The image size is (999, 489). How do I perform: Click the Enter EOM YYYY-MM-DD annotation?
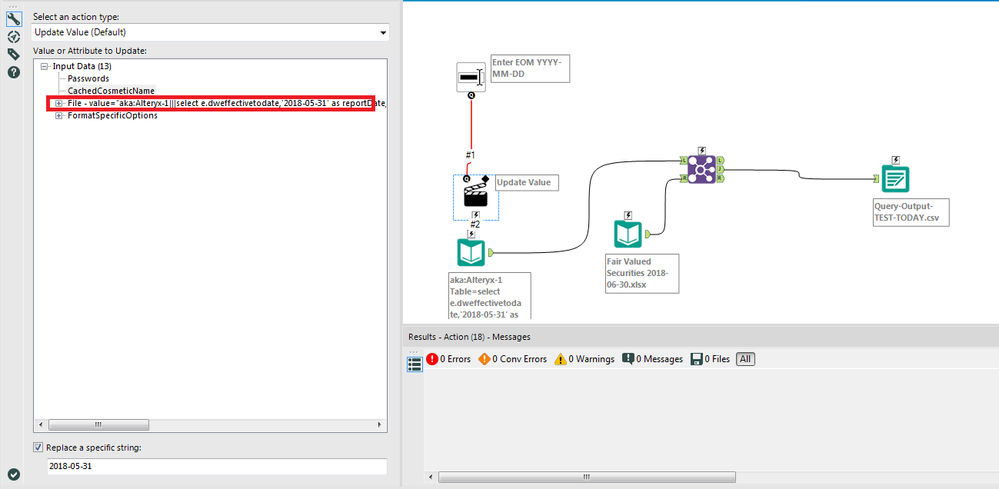point(529,68)
